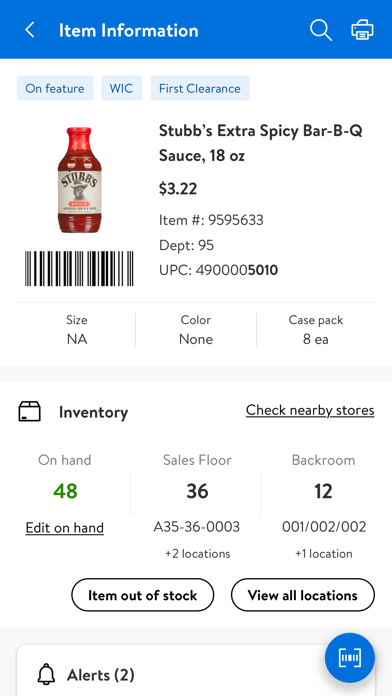Expand sales floor +2 locations
The image size is (392, 696).
[198, 554]
